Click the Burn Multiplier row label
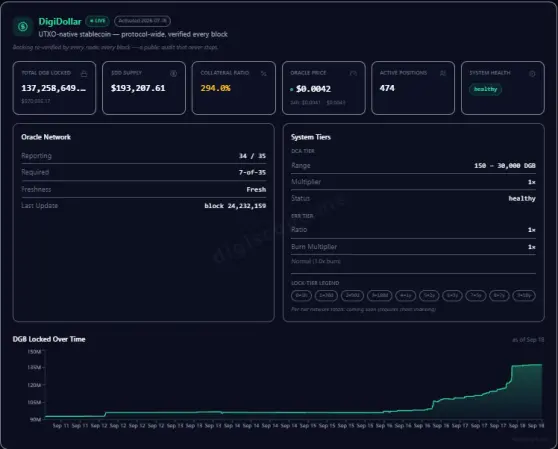558x449 pixels. coord(314,247)
